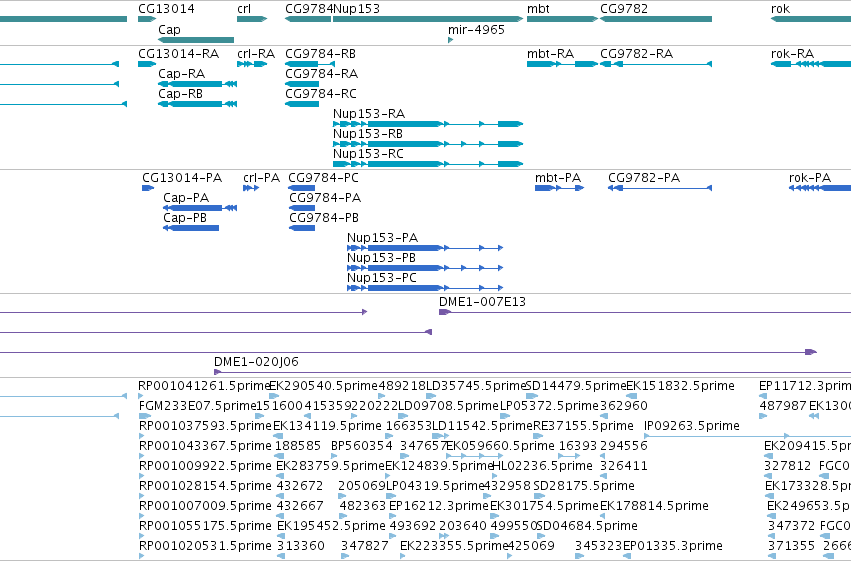The width and height of the screenshot is (851, 561).
Task: Click the Cap-RA transcript label
Action: [181, 74]
